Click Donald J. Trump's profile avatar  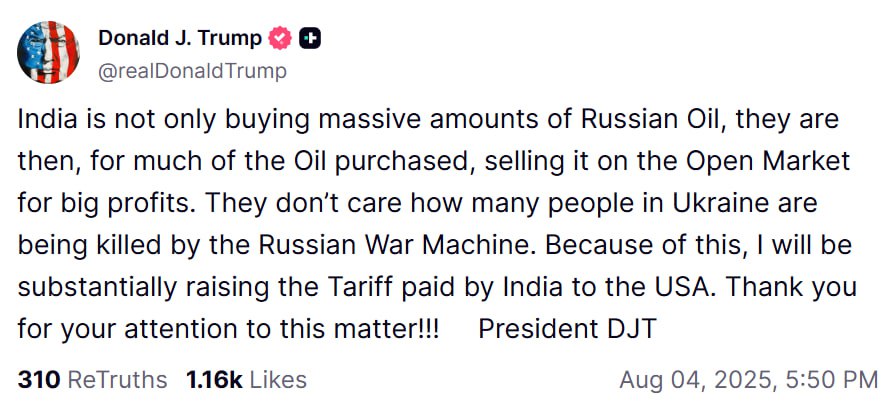coord(49,51)
